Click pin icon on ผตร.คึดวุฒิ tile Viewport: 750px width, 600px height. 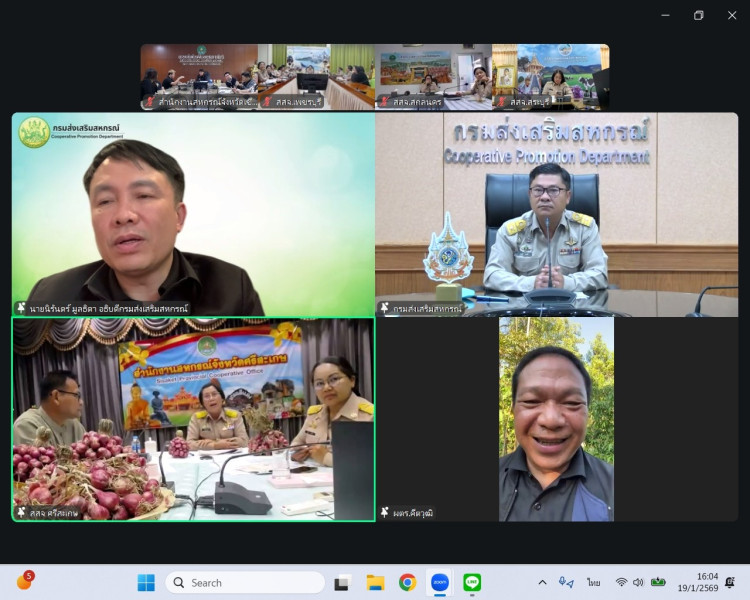(385, 512)
